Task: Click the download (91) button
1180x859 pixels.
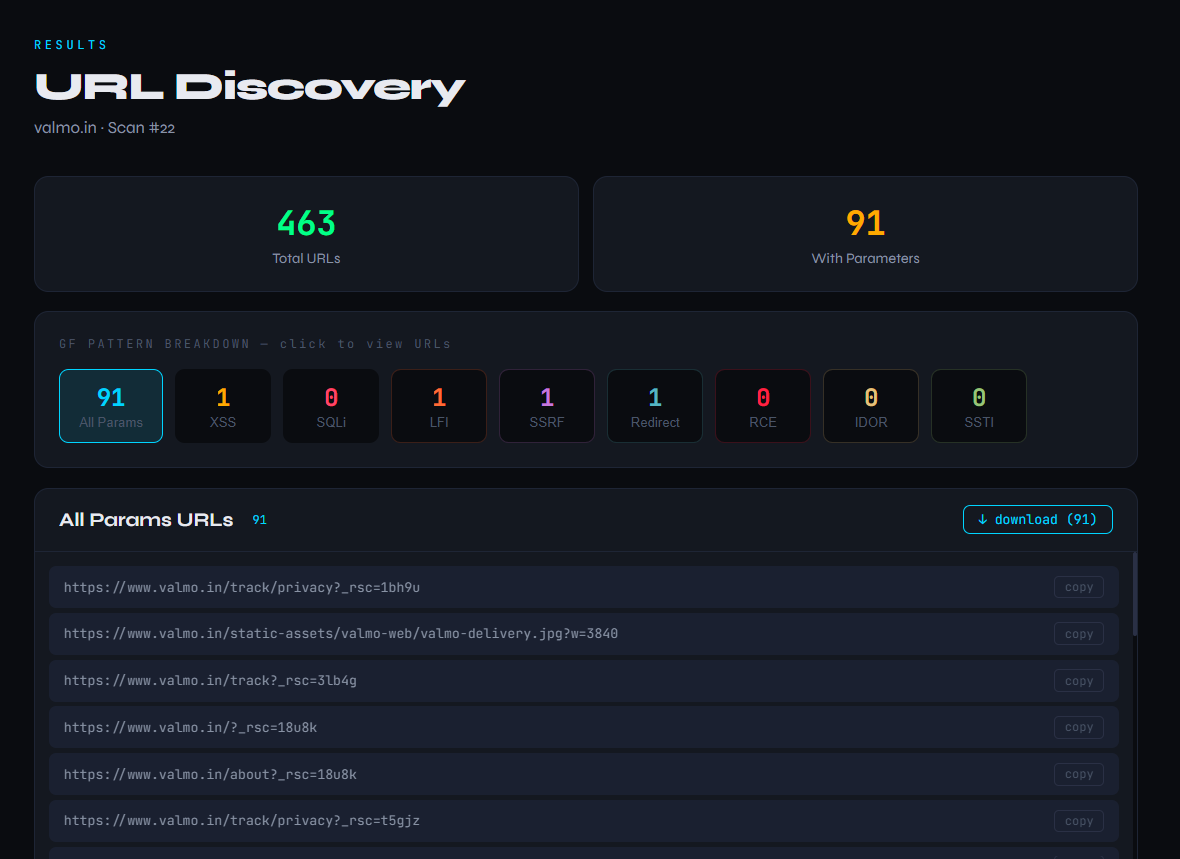Action: pyautogui.click(x=1038, y=519)
